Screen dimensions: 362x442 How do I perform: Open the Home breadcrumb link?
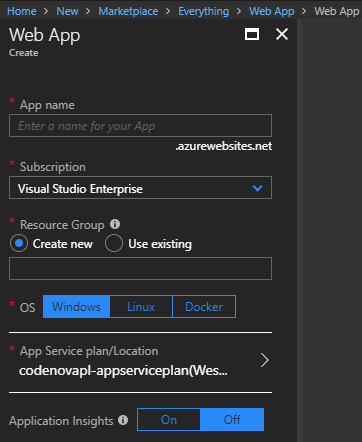point(22,11)
